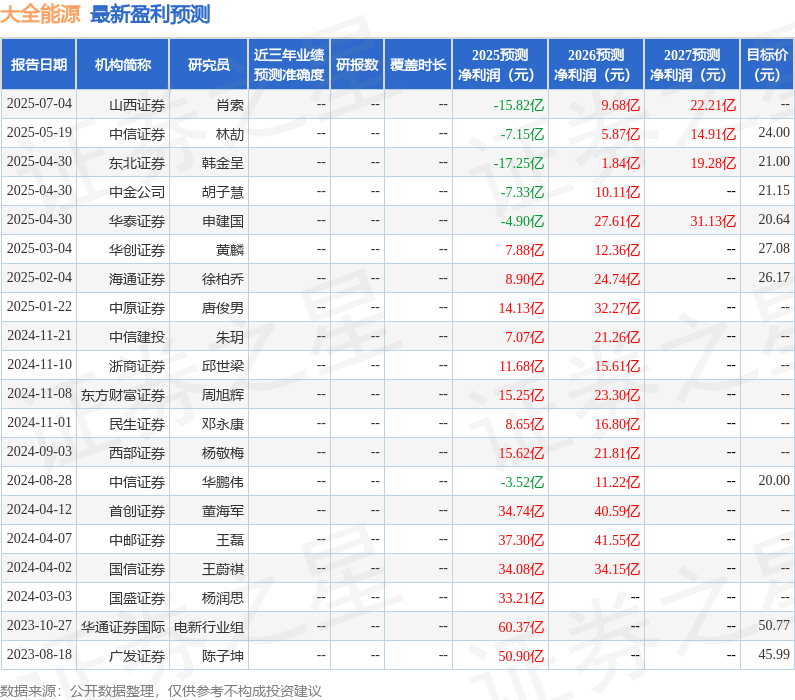Click the 近三年业绩预测准确度 column header
The image size is (795, 700).
[x=288, y=64]
